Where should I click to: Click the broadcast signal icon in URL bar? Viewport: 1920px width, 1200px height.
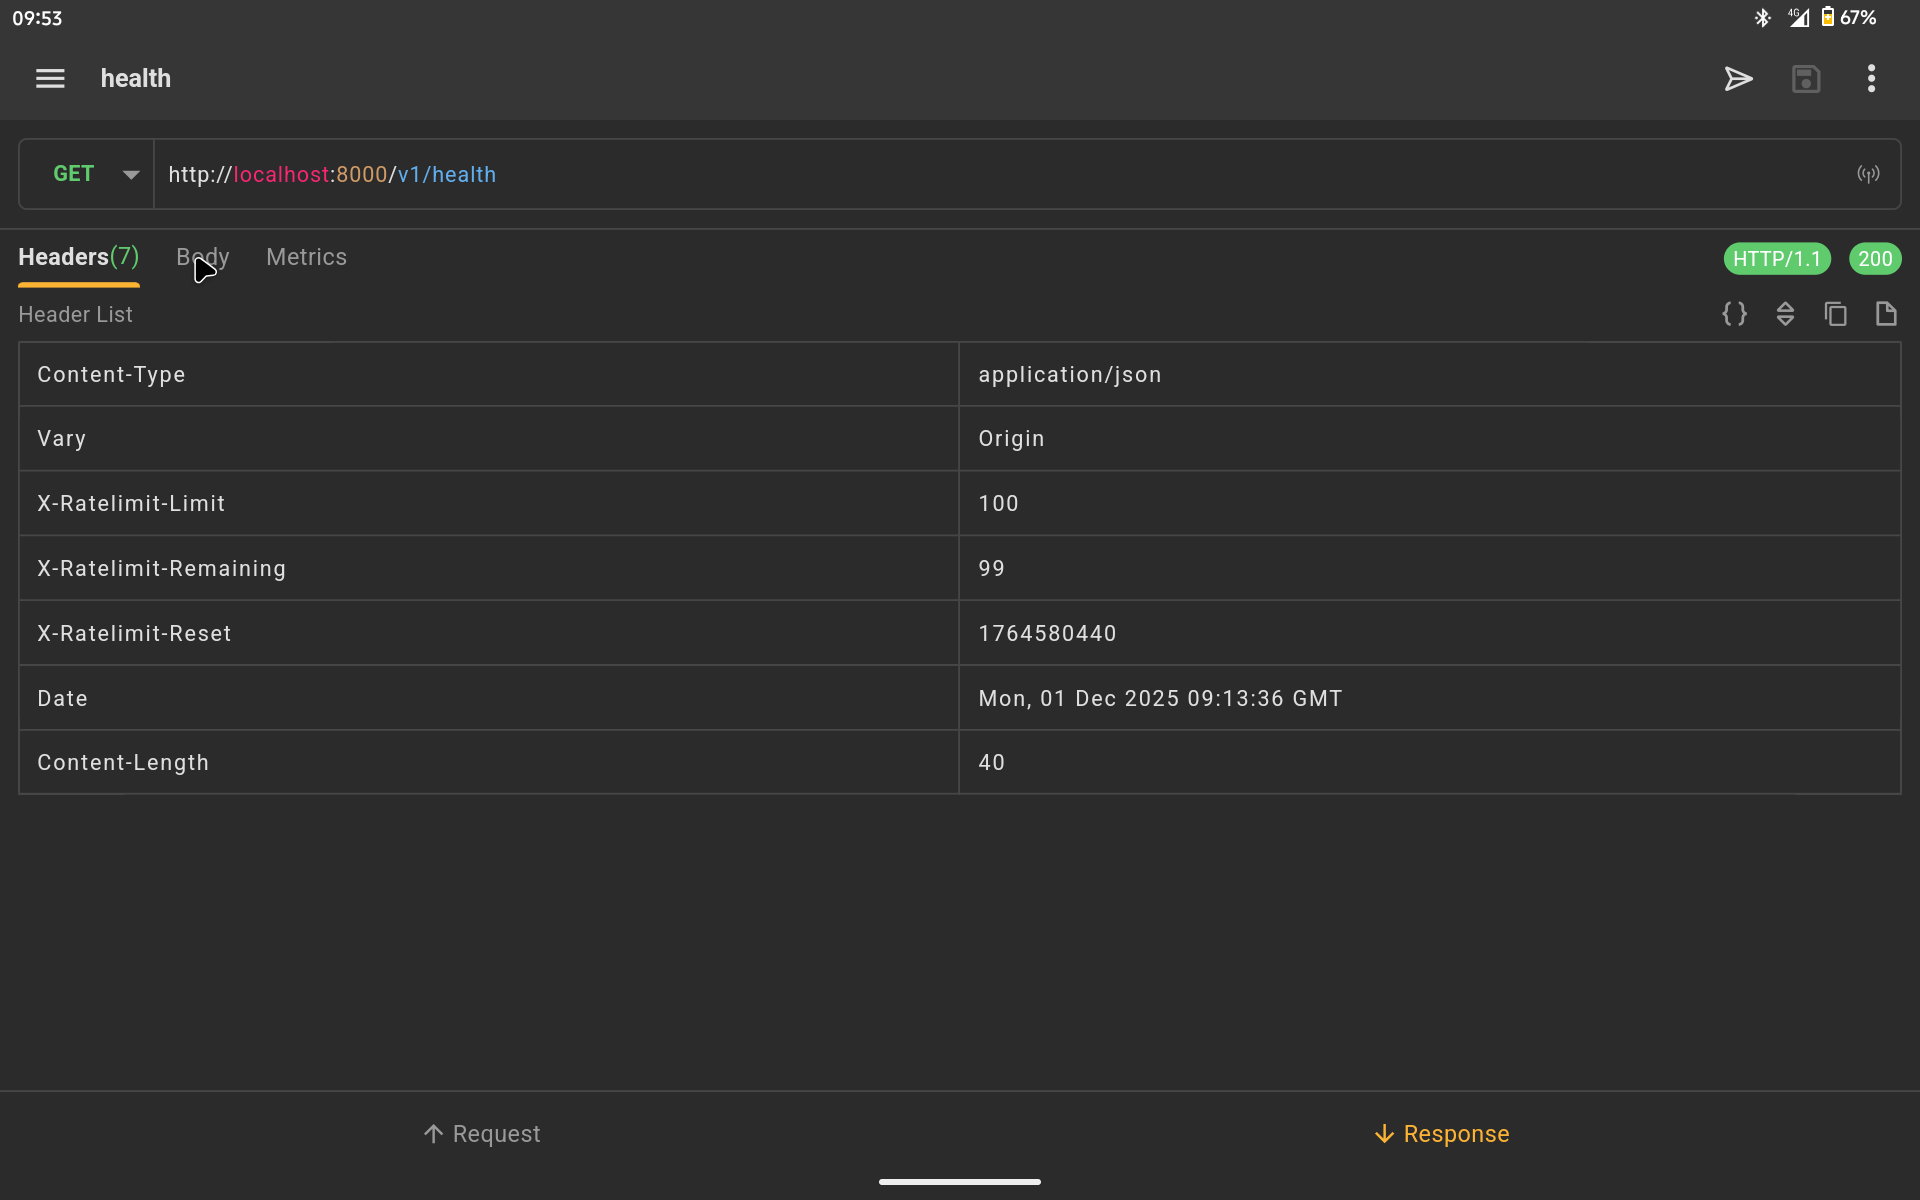coord(1867,174)
